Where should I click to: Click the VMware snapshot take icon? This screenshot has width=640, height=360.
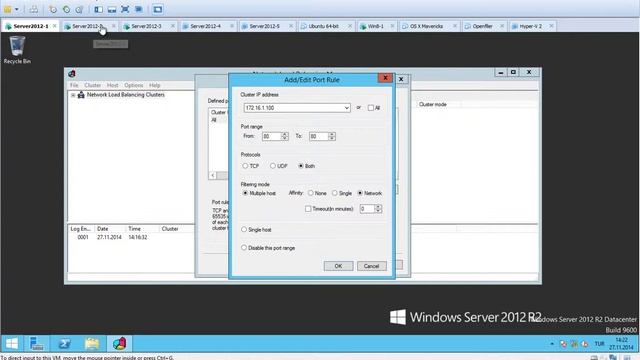coord(53,9)
